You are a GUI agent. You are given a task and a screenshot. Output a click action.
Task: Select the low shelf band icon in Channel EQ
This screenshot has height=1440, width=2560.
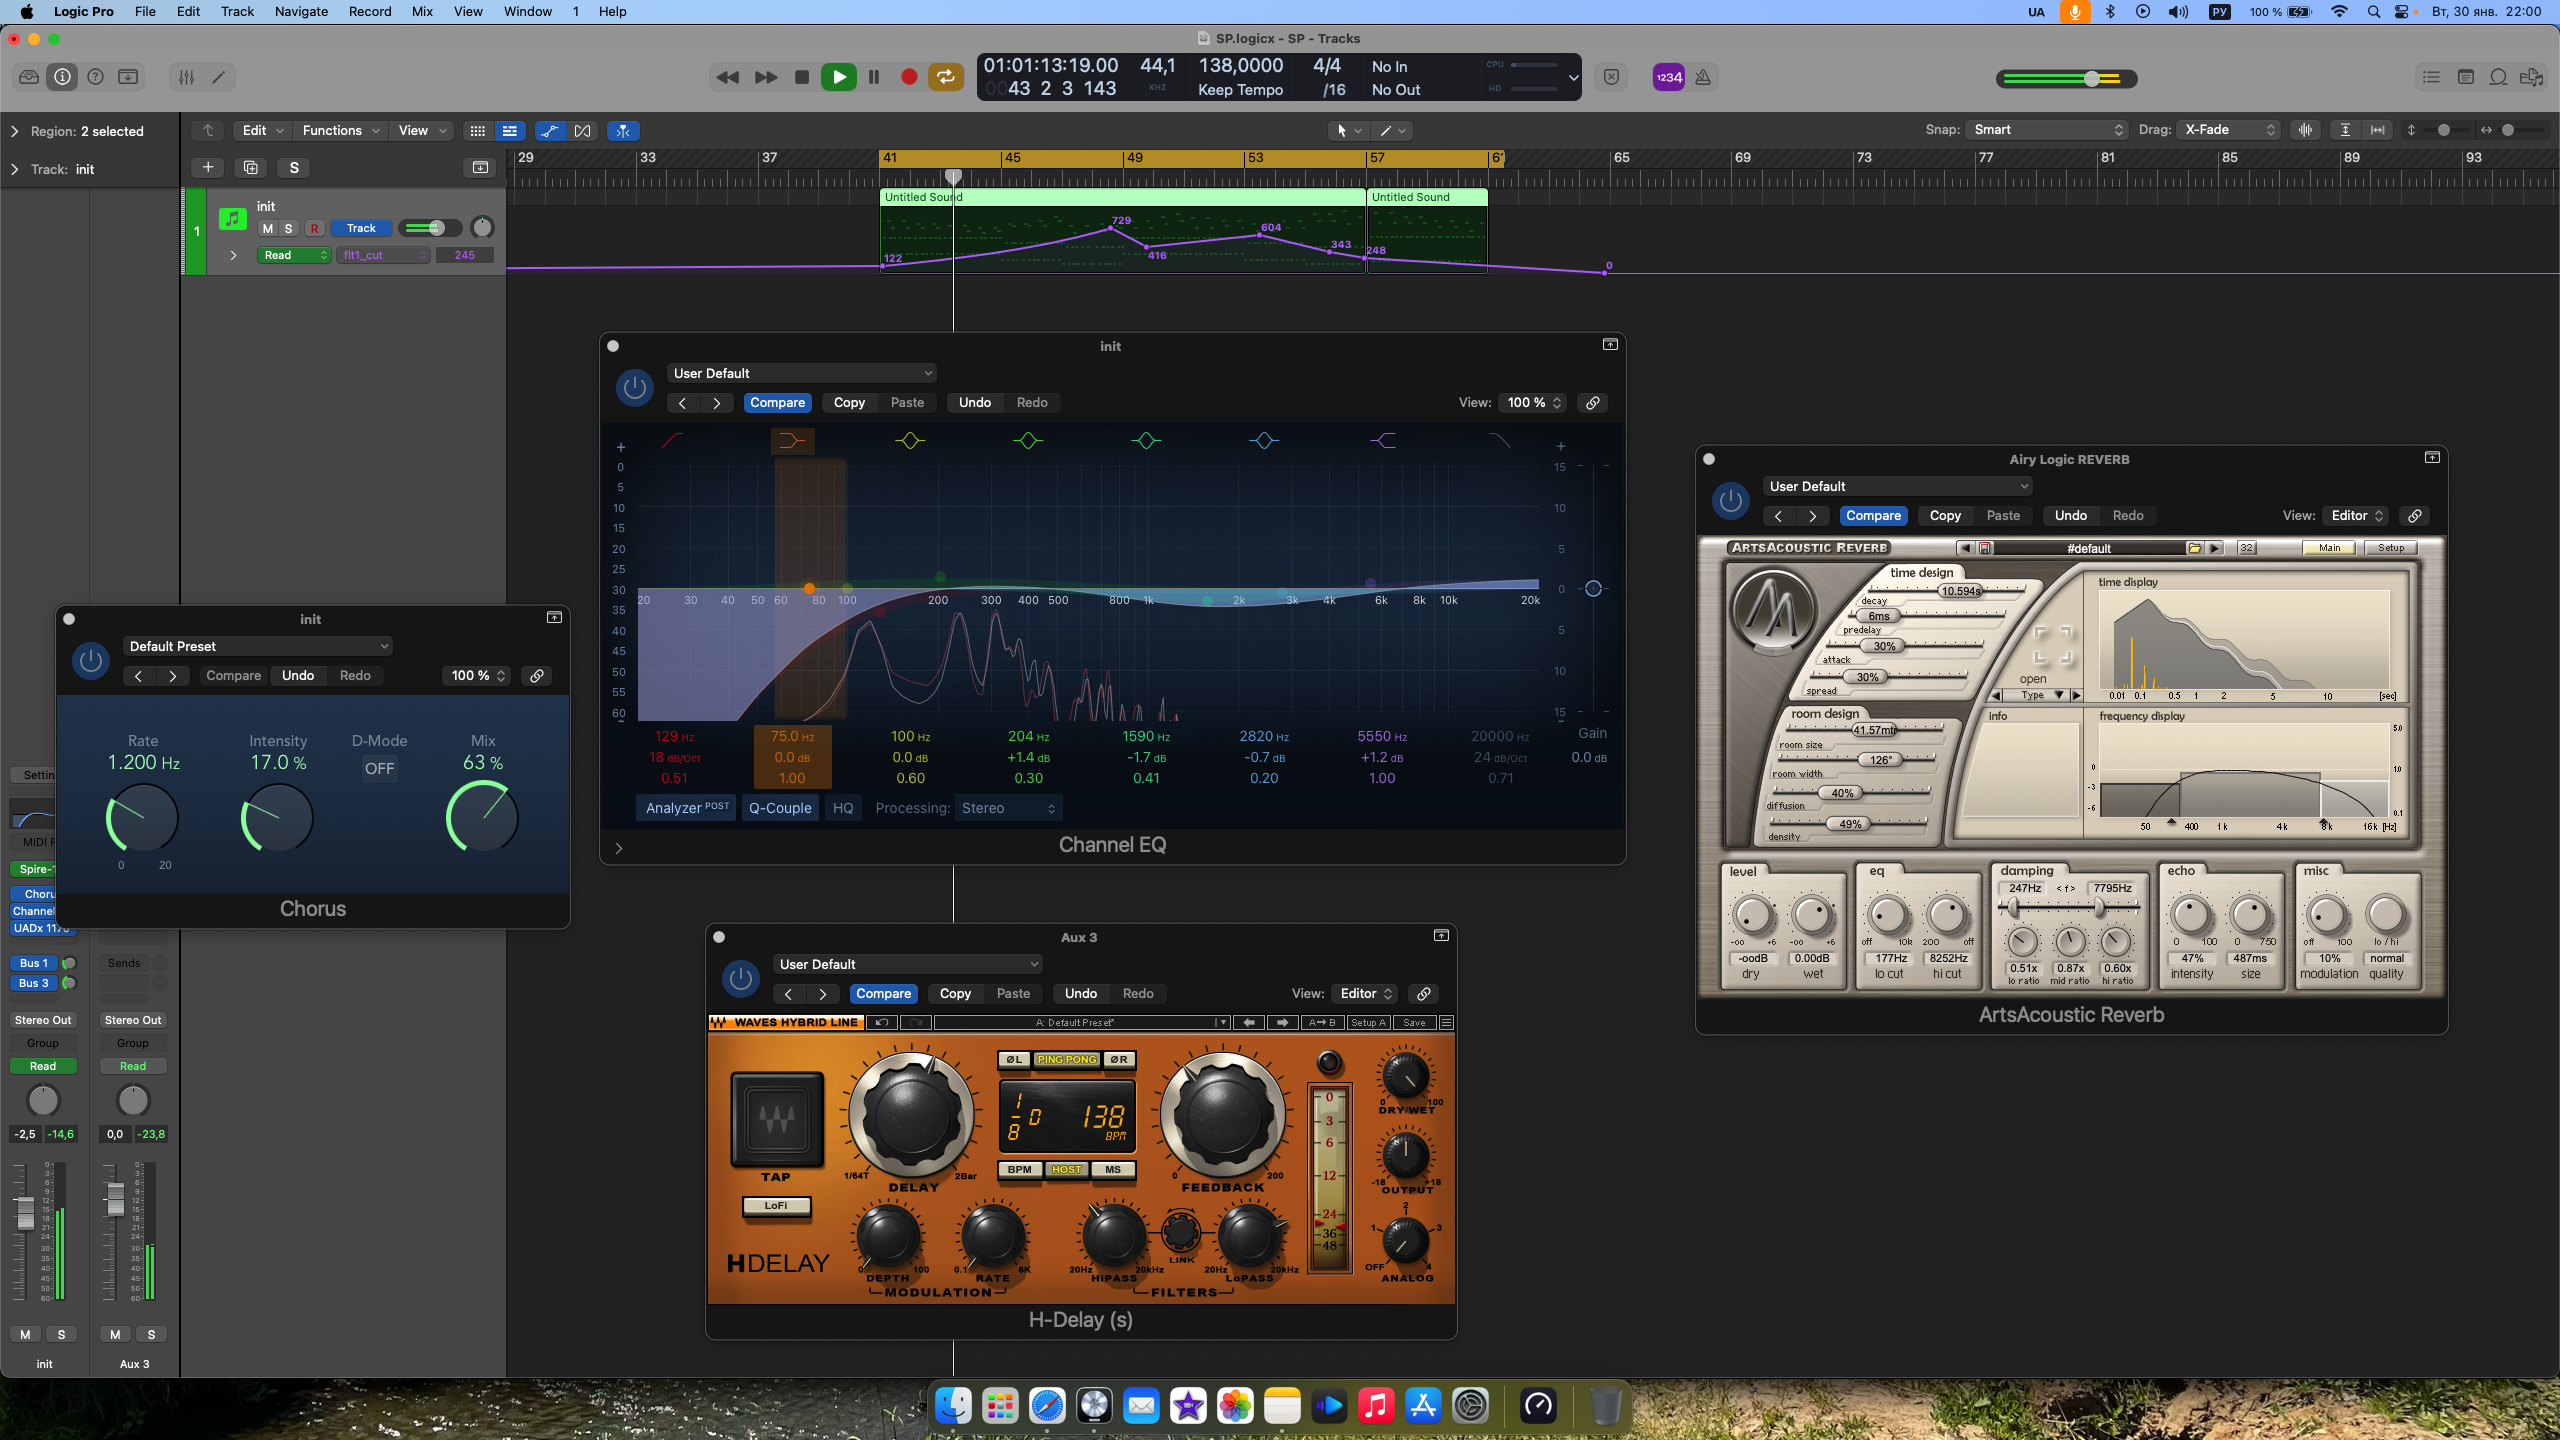click(792, 441)
